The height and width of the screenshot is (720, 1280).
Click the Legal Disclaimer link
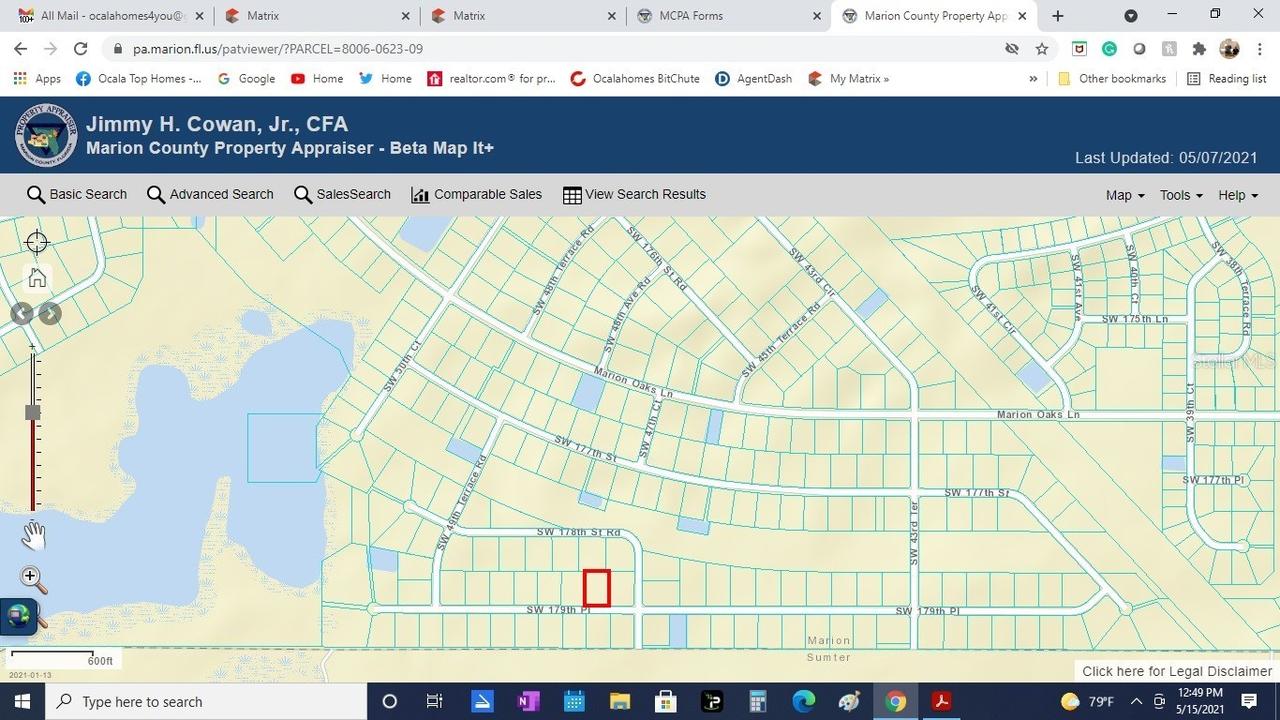1176,671
